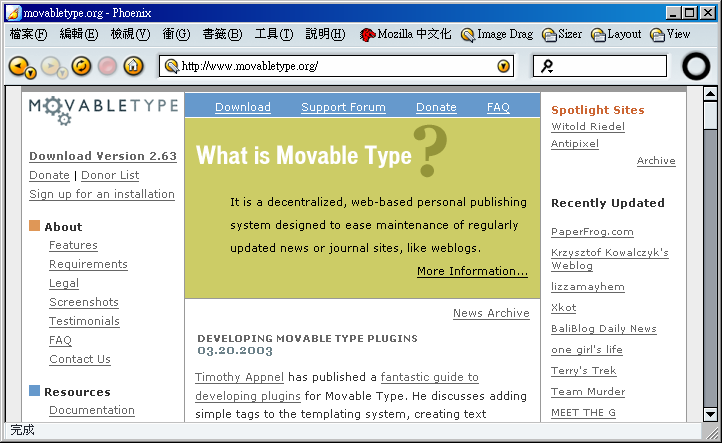Open the 檔案(F) File menu
The image size is (722, 443).
(29, 34)
